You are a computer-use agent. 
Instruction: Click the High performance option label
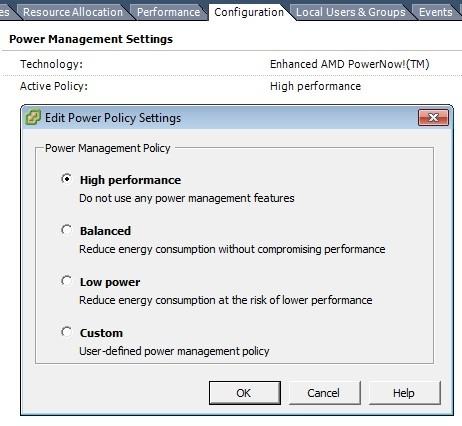click(130, 180)
